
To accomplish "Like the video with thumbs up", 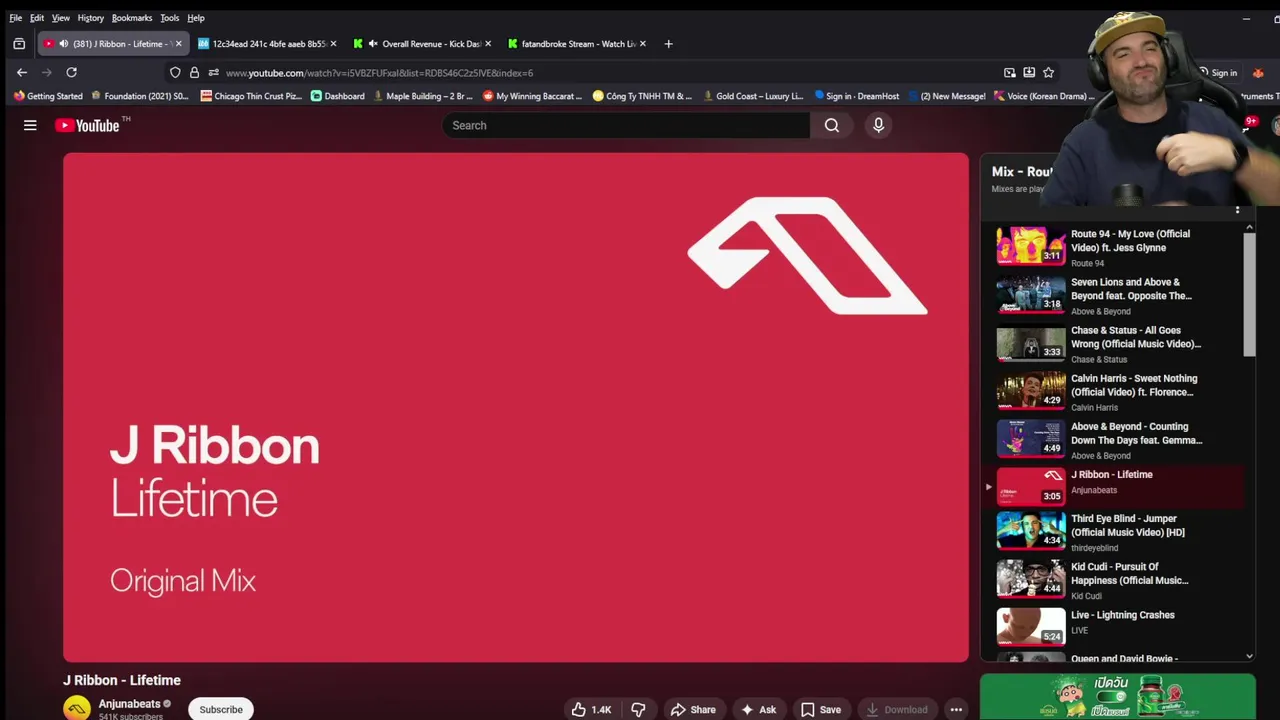I will [591, 709].
